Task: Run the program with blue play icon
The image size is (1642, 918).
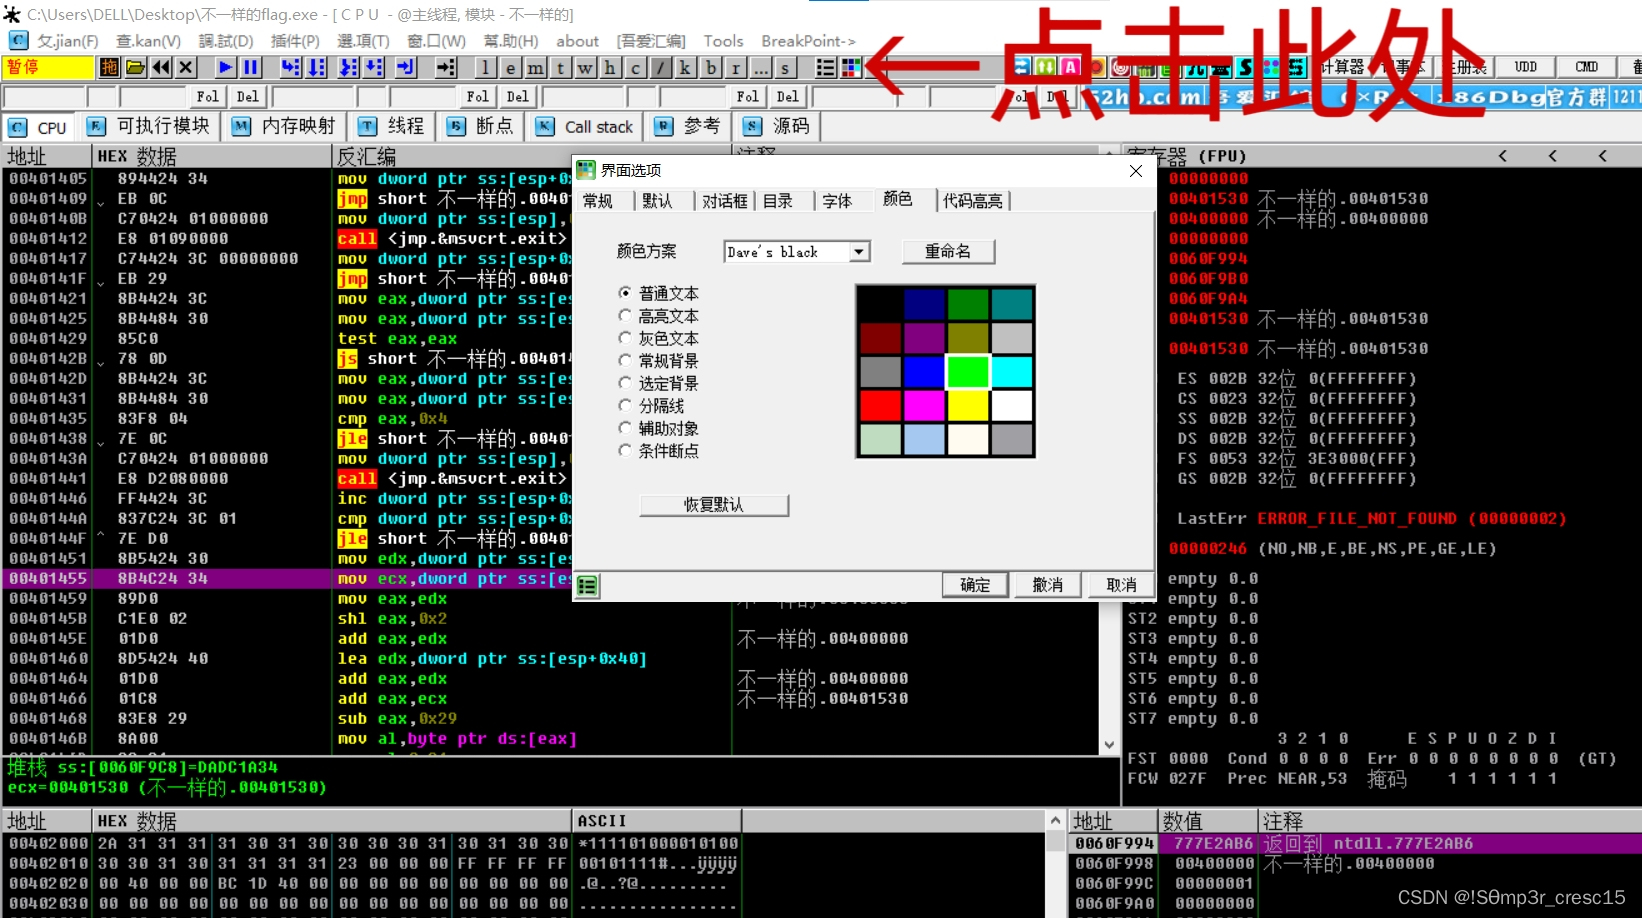Action: [226, 67]
